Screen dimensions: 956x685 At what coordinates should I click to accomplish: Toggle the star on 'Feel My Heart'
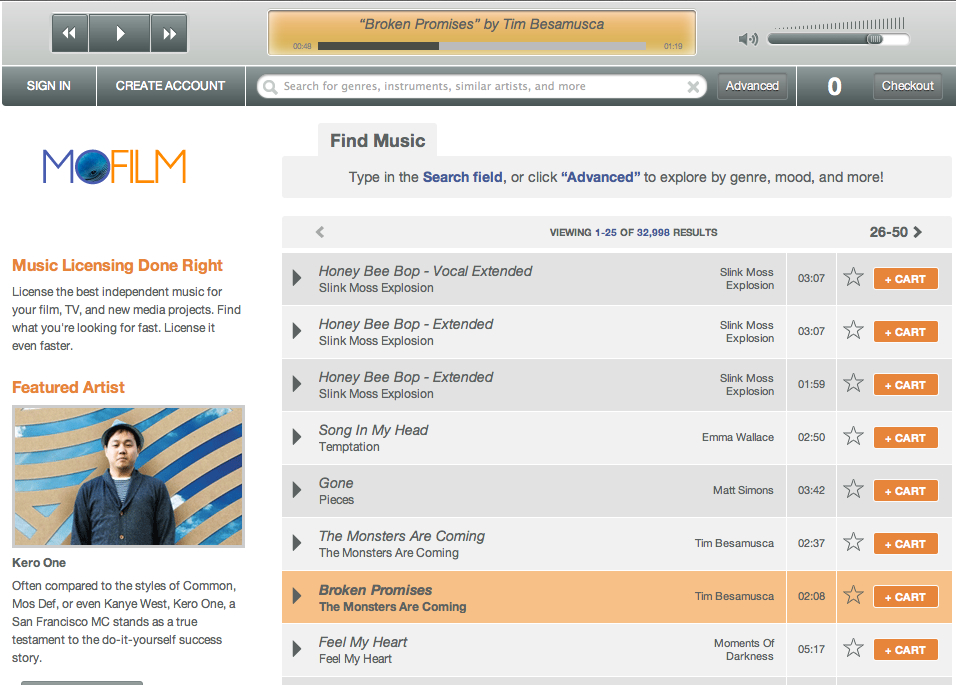853,649
